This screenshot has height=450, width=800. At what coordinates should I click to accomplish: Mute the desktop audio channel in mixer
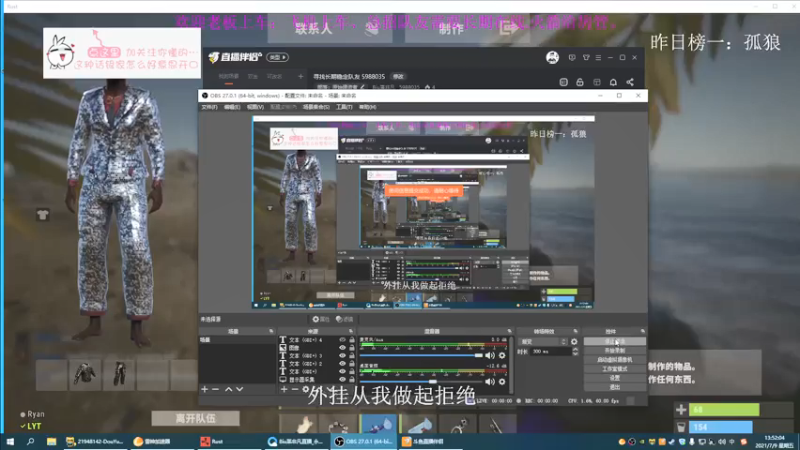point(490,381)
